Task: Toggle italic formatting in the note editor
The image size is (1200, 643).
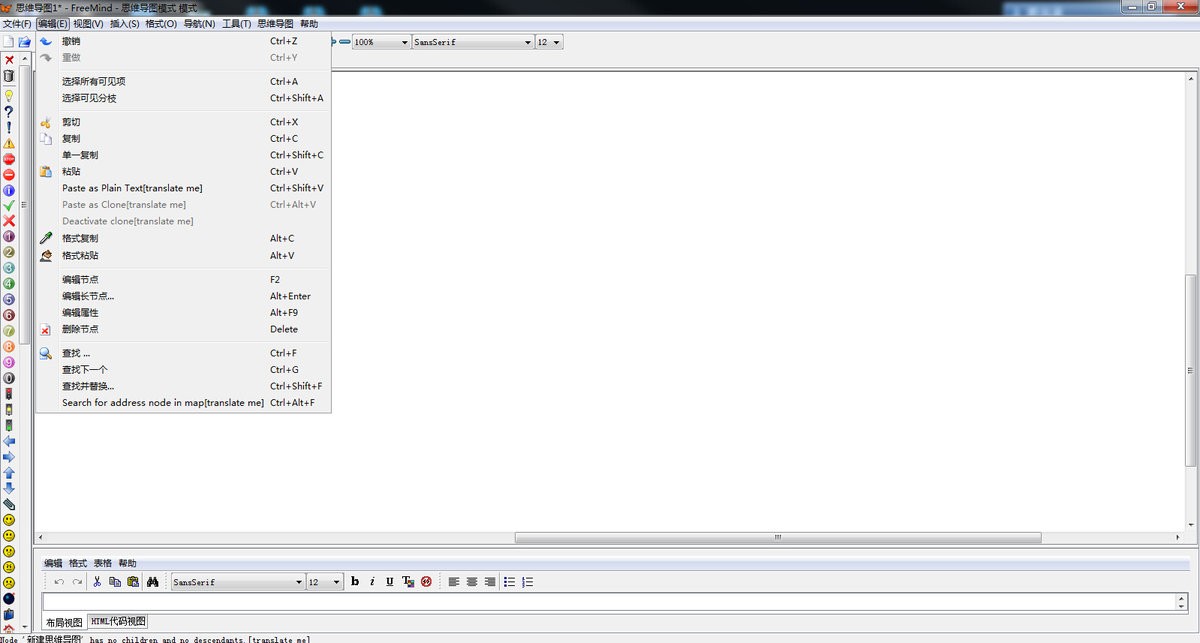Action: pos(372,581)
